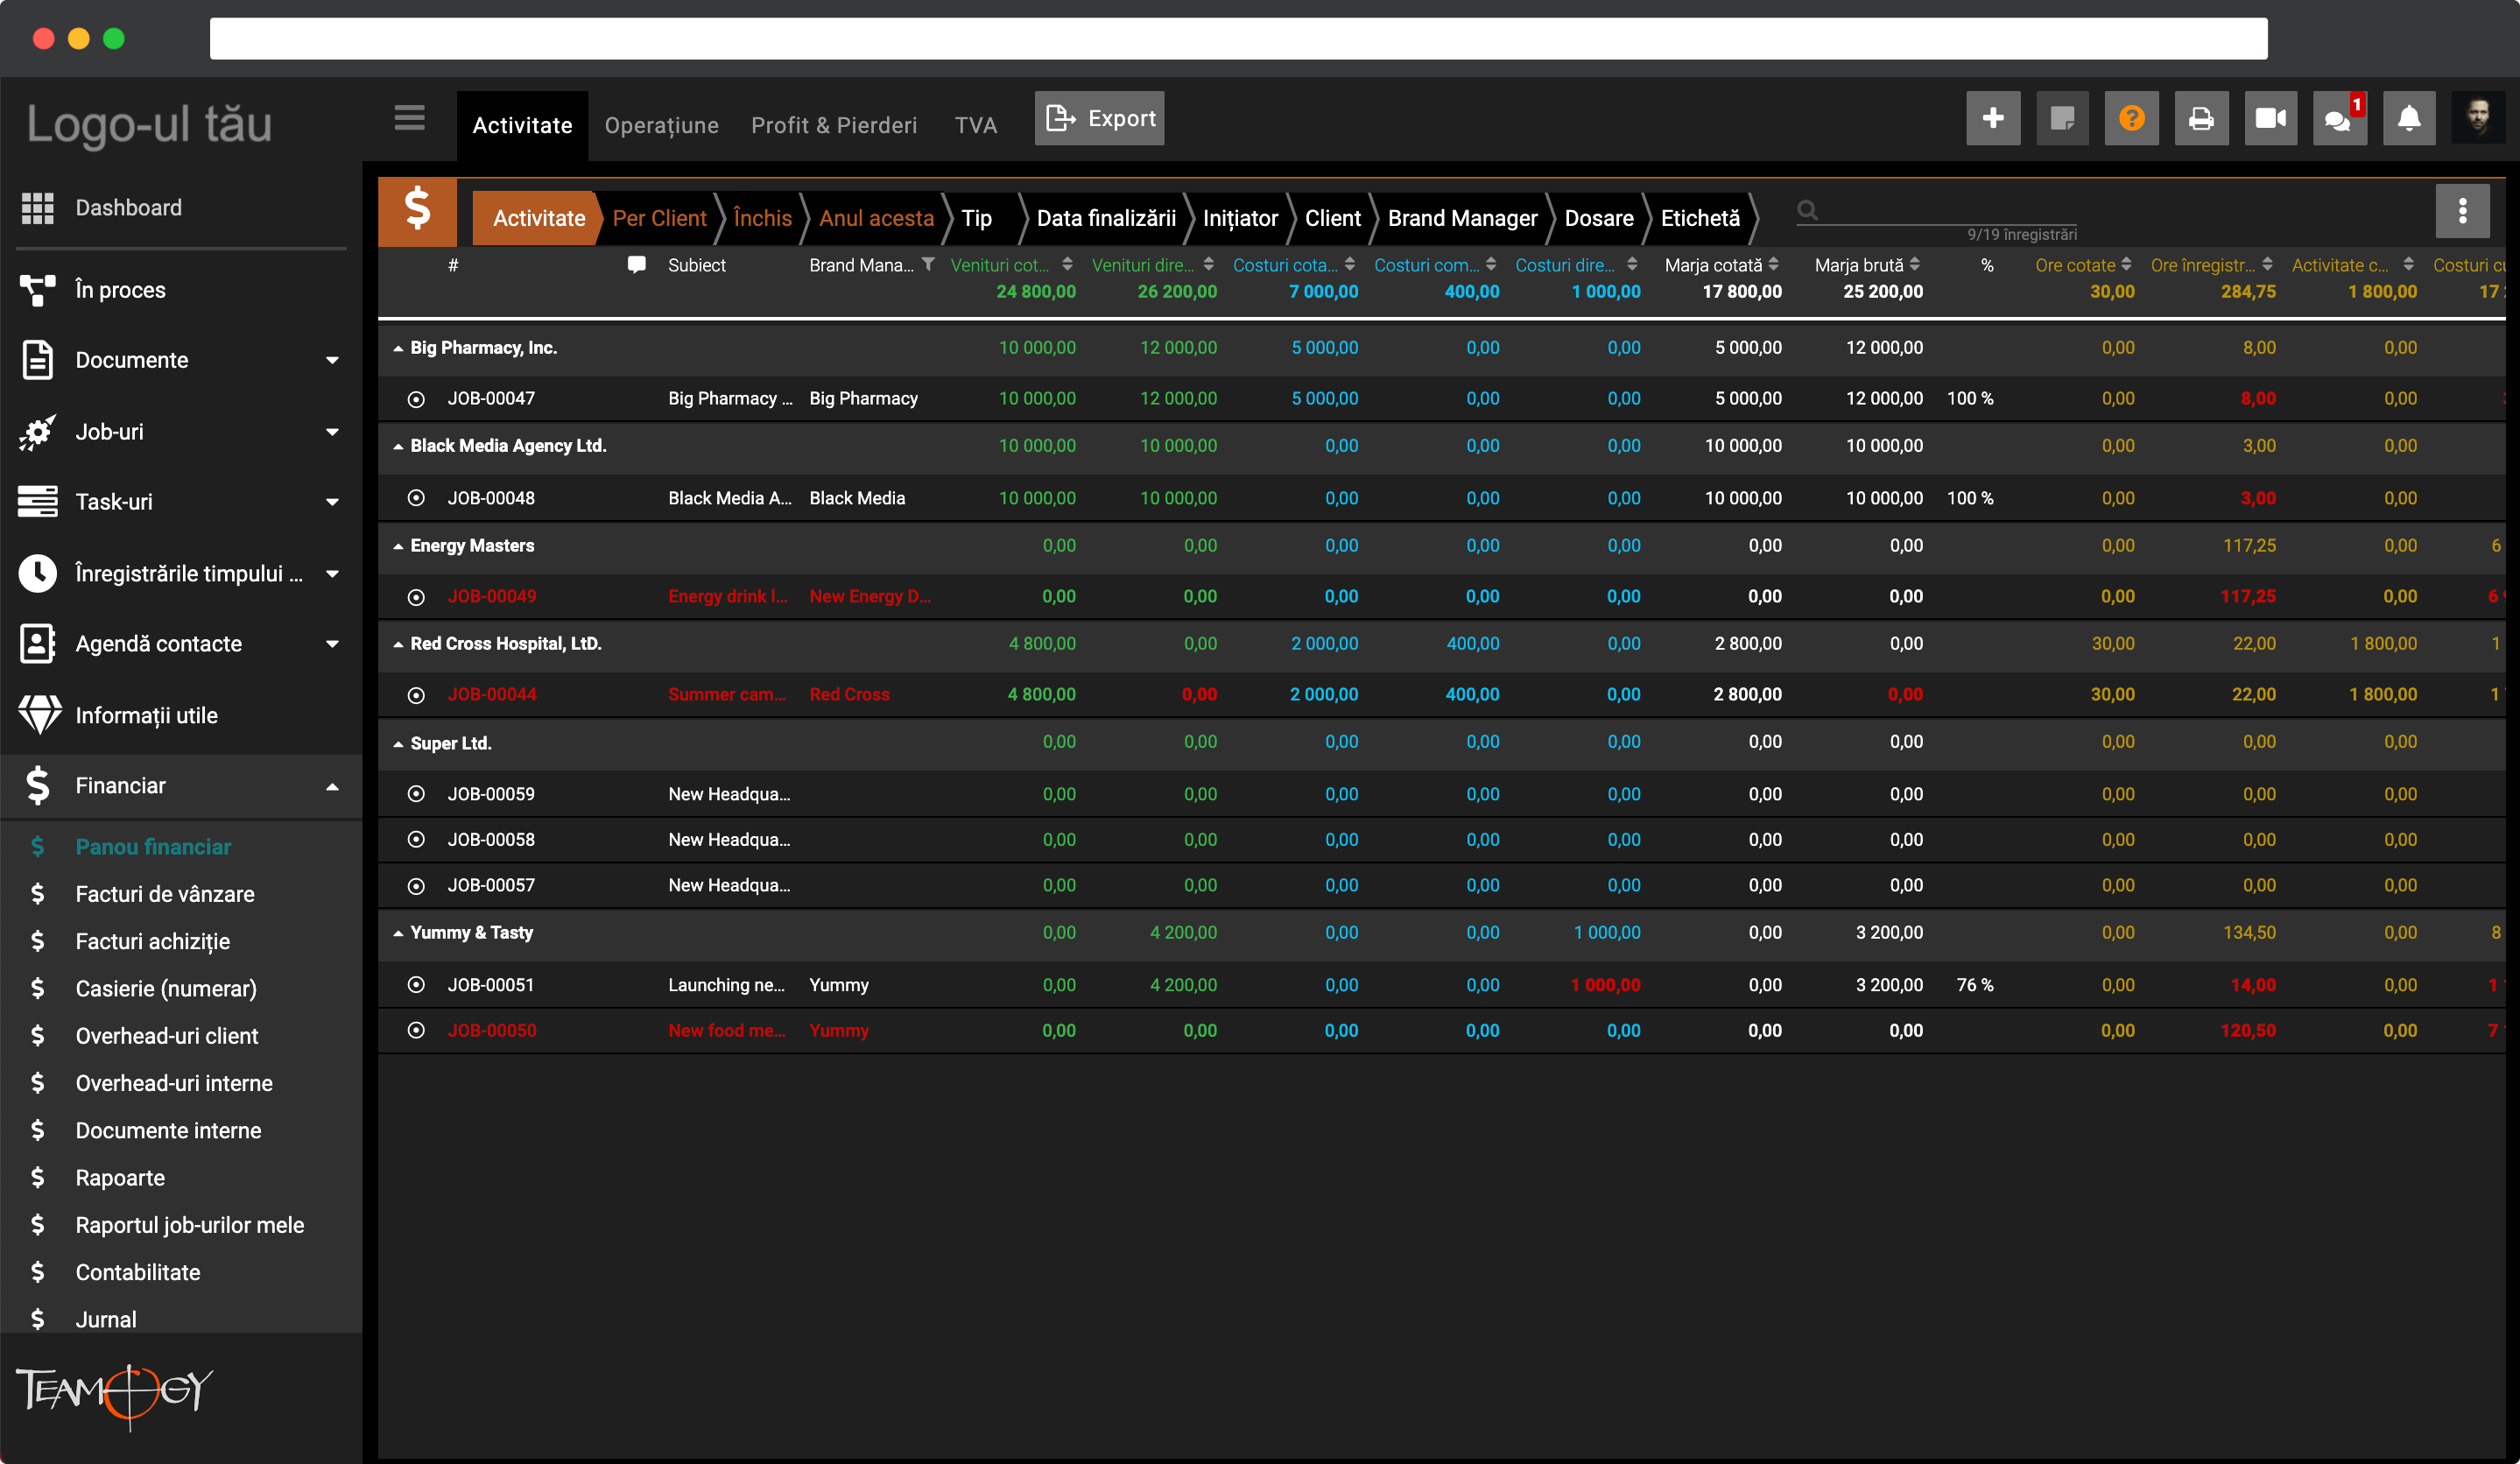Click the comment bubble column icon
This screenshot has height=1464, width=2520.
pyautogui.click(x=636, y=265)
